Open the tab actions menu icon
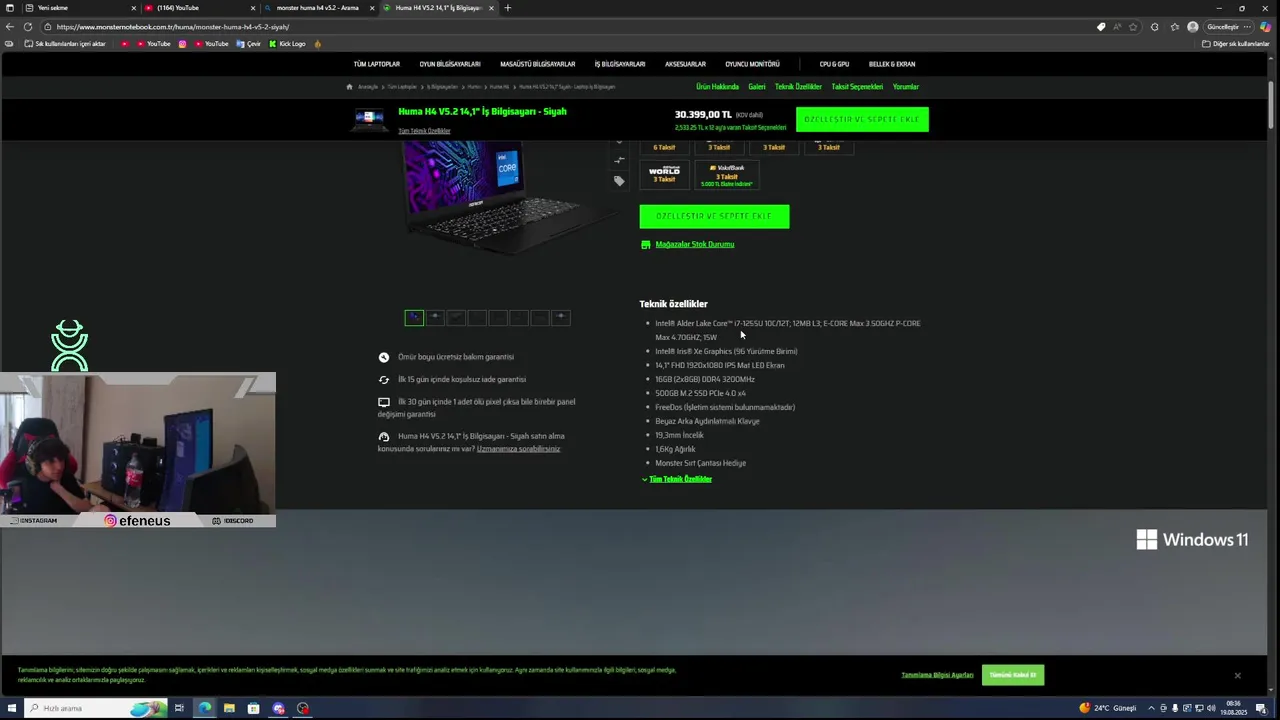 coord(10,8)
